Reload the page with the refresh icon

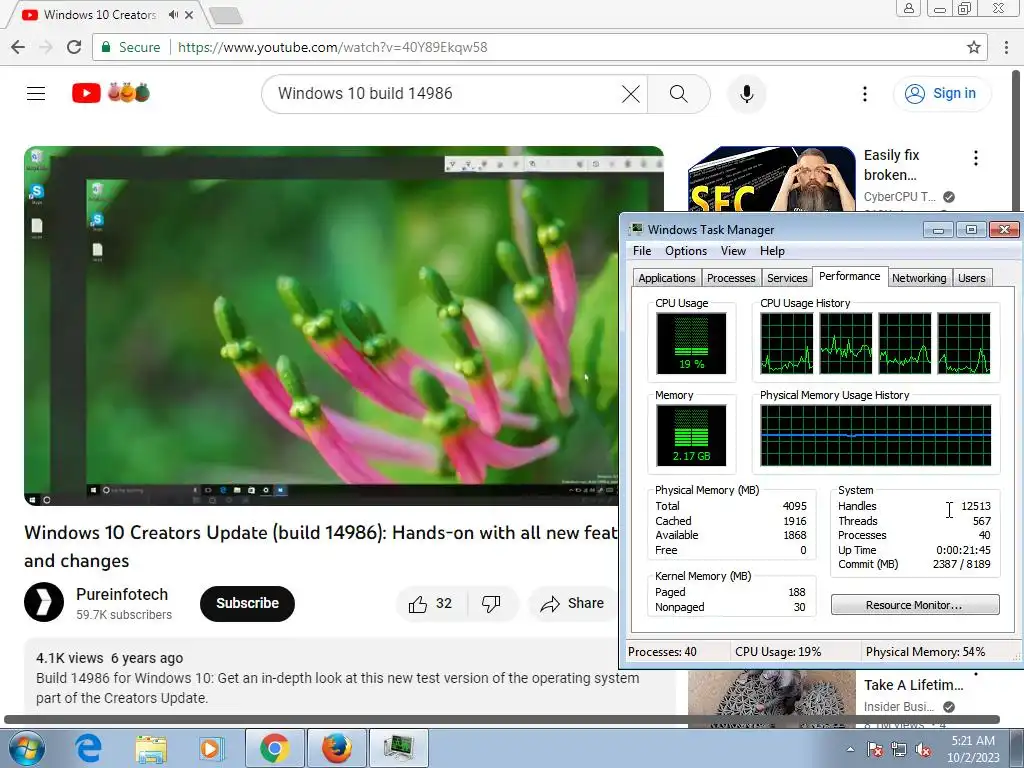pyautogui.click(x=74, y=47)
